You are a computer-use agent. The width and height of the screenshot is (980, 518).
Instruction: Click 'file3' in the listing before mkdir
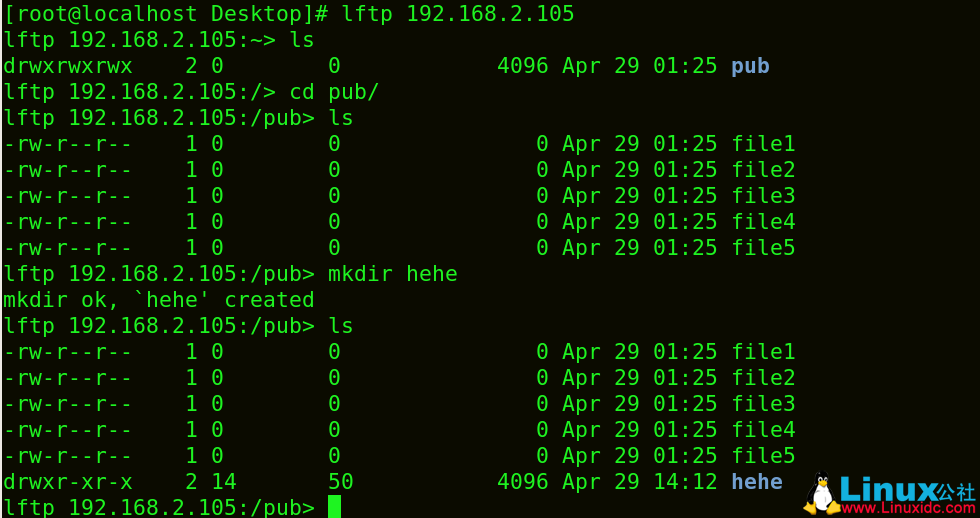[x=763, y=196]
